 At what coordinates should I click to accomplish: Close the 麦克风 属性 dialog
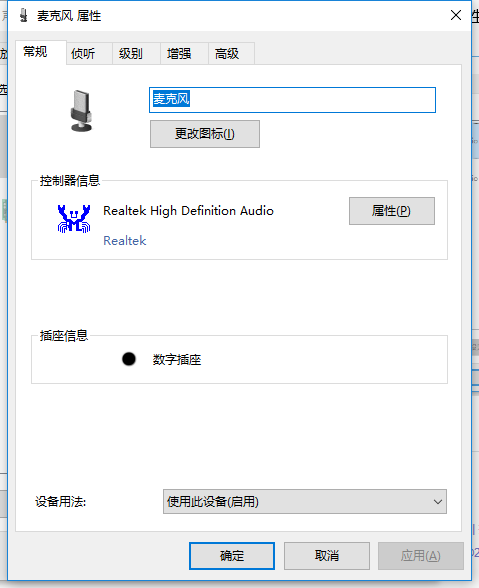tap(456, 15)
